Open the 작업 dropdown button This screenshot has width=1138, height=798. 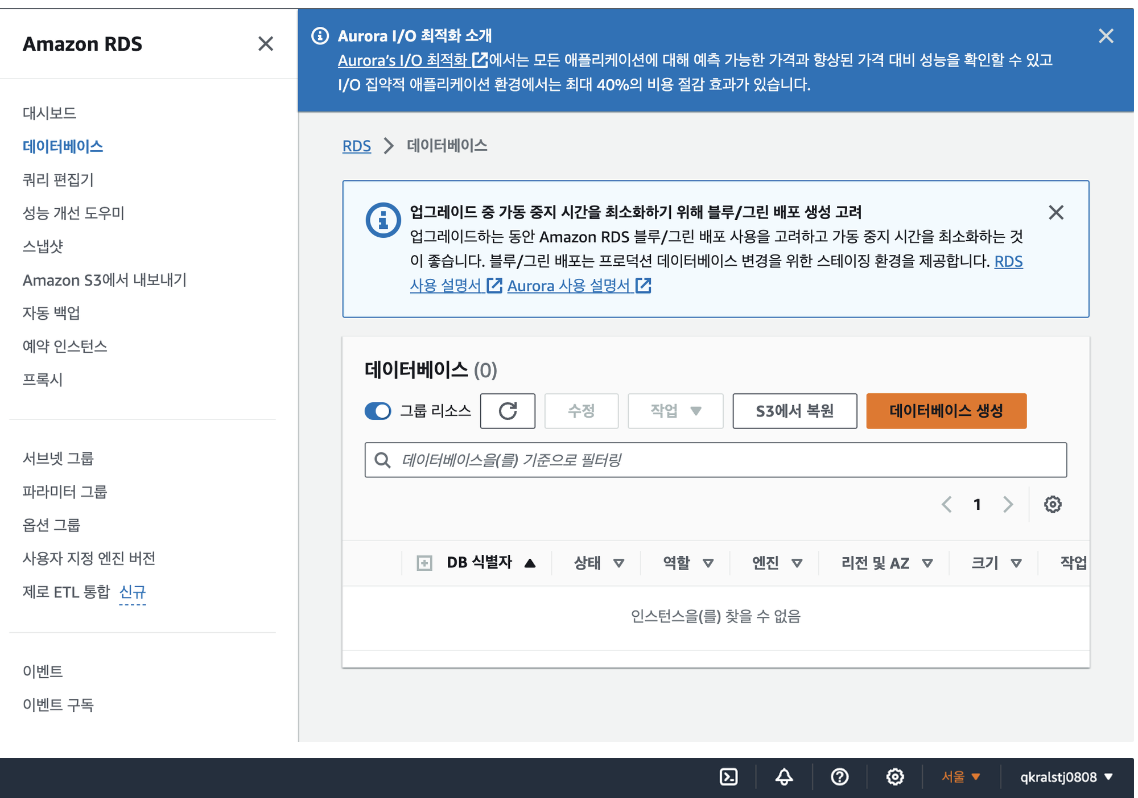tap(676, 411)
